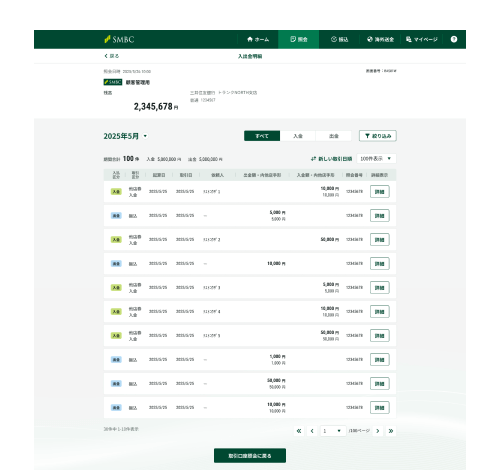
Task: Filter list to 出金 withdrawals only
Action: pos(334,136)
